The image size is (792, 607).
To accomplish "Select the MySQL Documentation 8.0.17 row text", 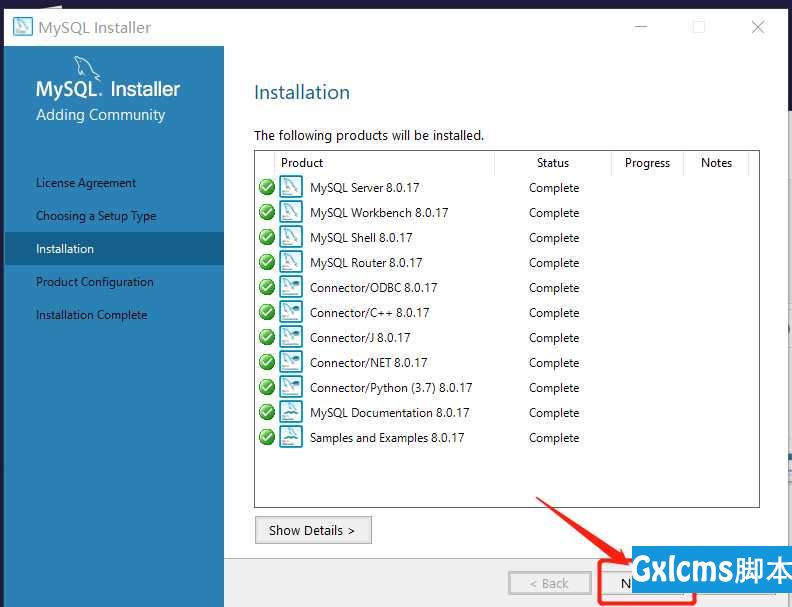I will click(389, 413).
